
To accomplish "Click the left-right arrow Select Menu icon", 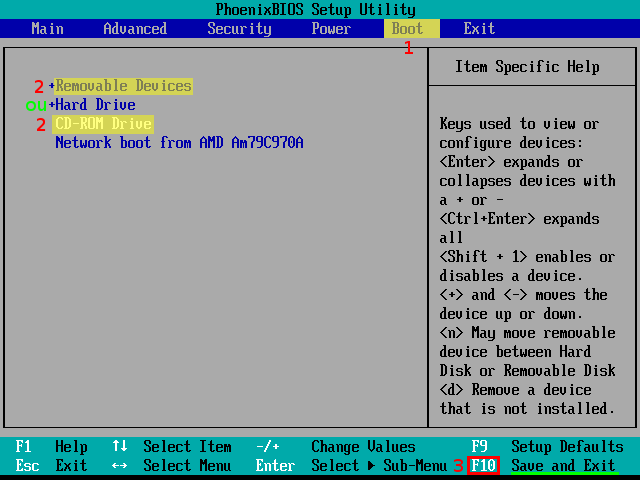I will pyautogui.click(x=119, y=466).
